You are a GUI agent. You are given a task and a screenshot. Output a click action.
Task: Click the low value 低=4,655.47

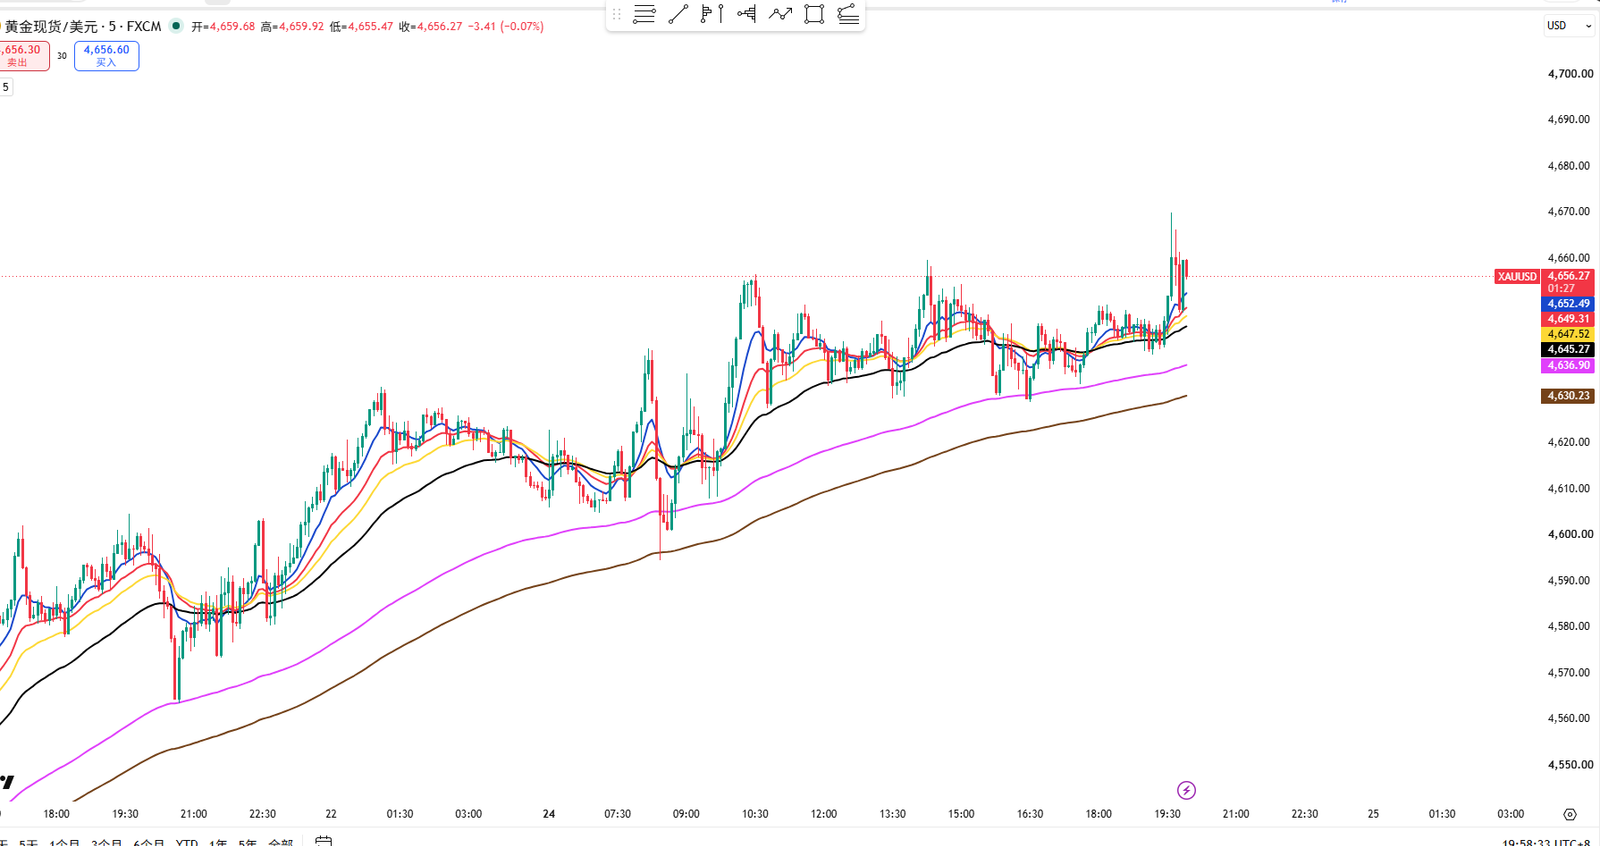point(361,27)
